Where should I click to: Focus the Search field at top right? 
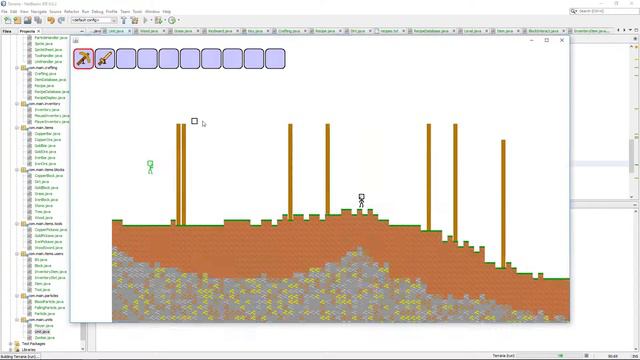(x=606, y=11)
